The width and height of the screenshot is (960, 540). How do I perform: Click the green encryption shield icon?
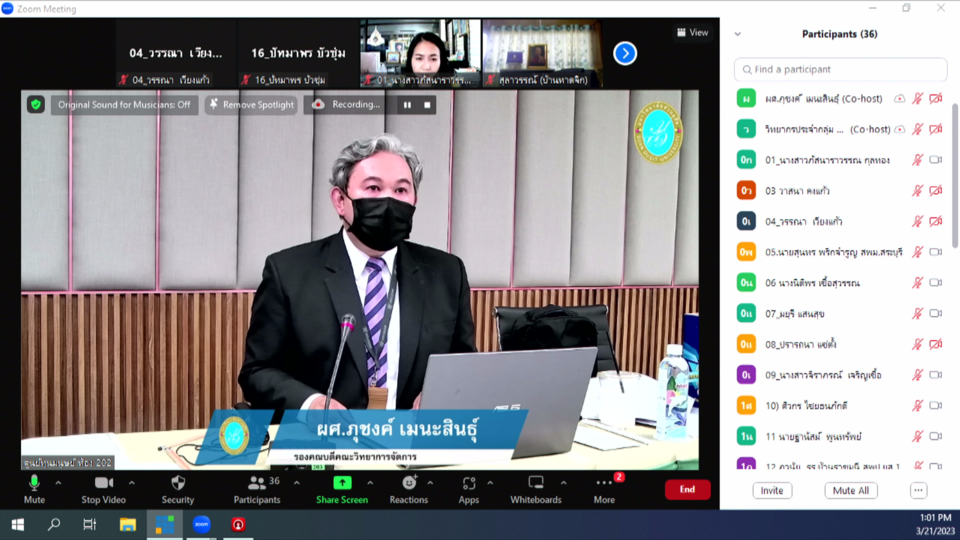click(x=36, y=105)
